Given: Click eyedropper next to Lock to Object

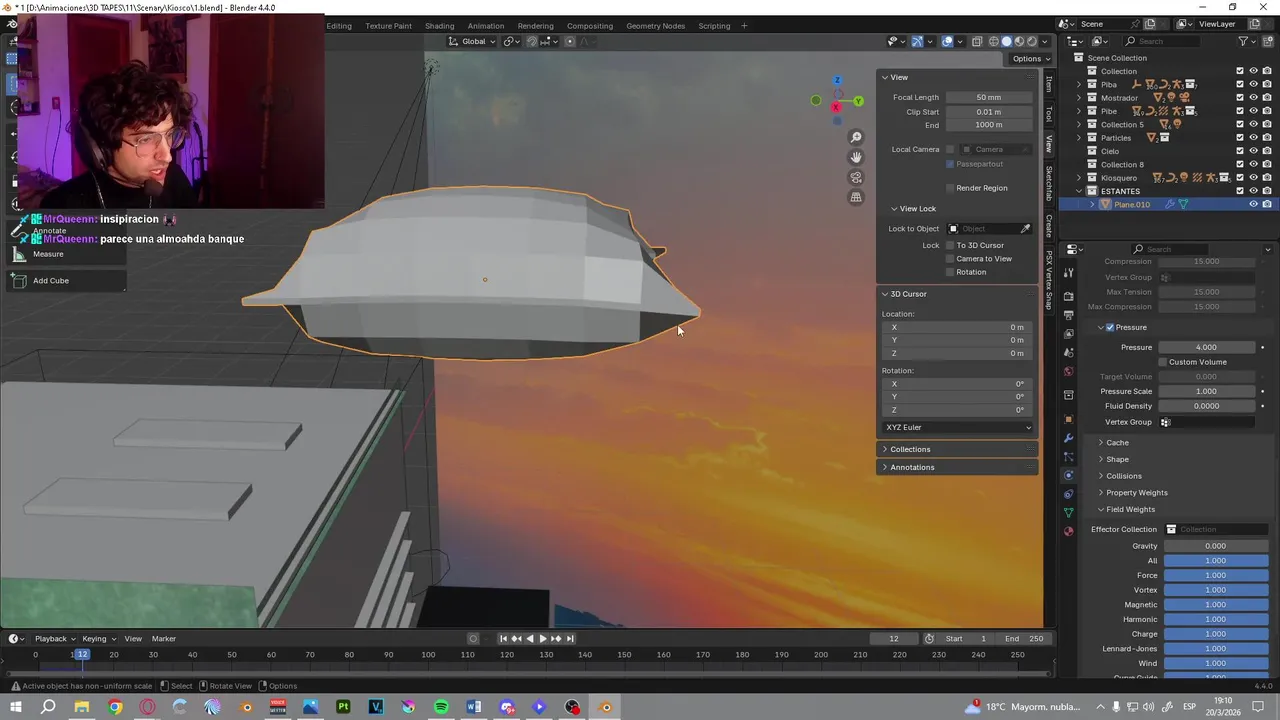Looking at the screenshot, I should click(x=1025, y=229).
